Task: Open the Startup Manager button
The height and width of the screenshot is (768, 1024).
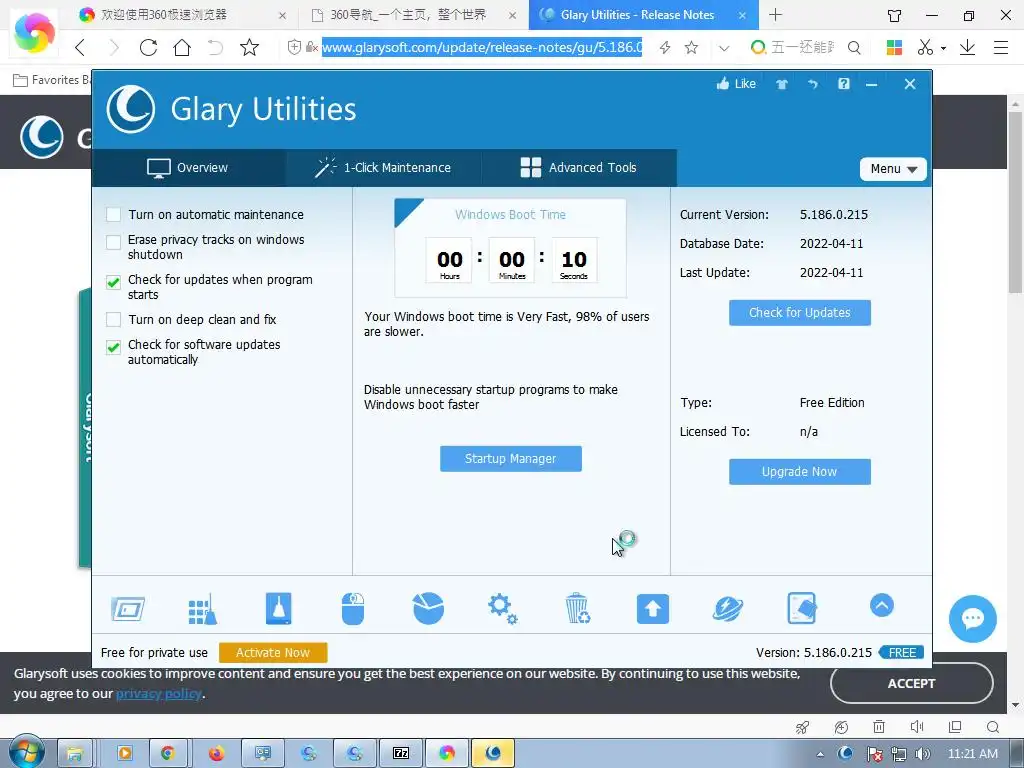Action: point(511,458)
